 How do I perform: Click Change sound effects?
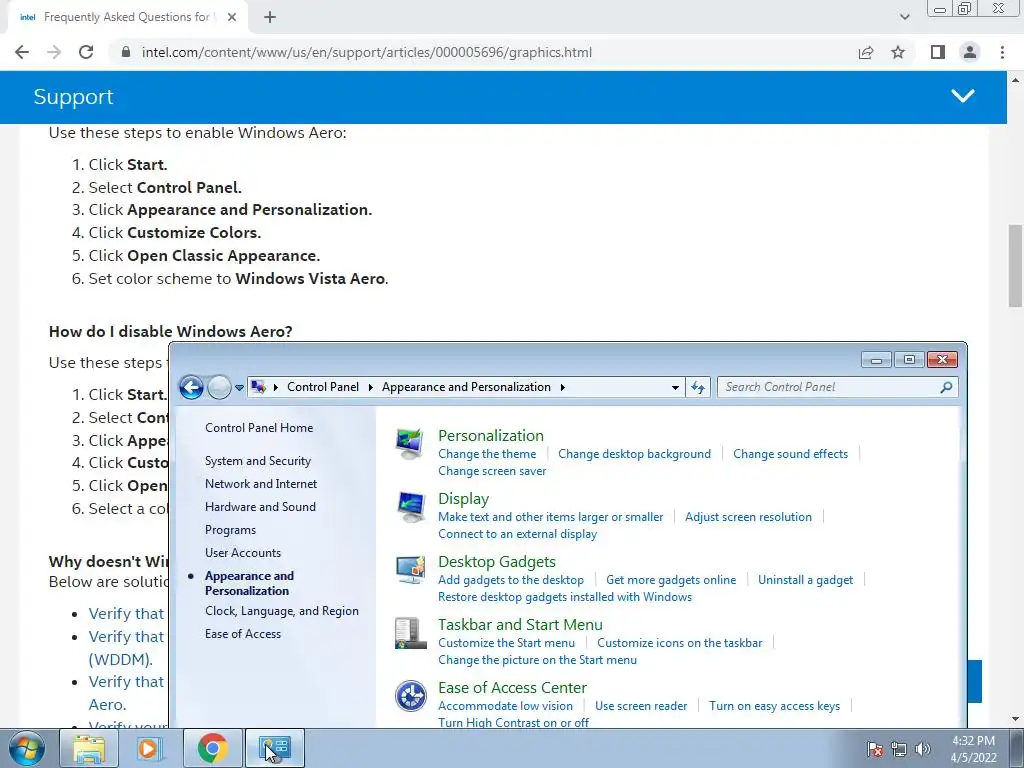[790, 454]
